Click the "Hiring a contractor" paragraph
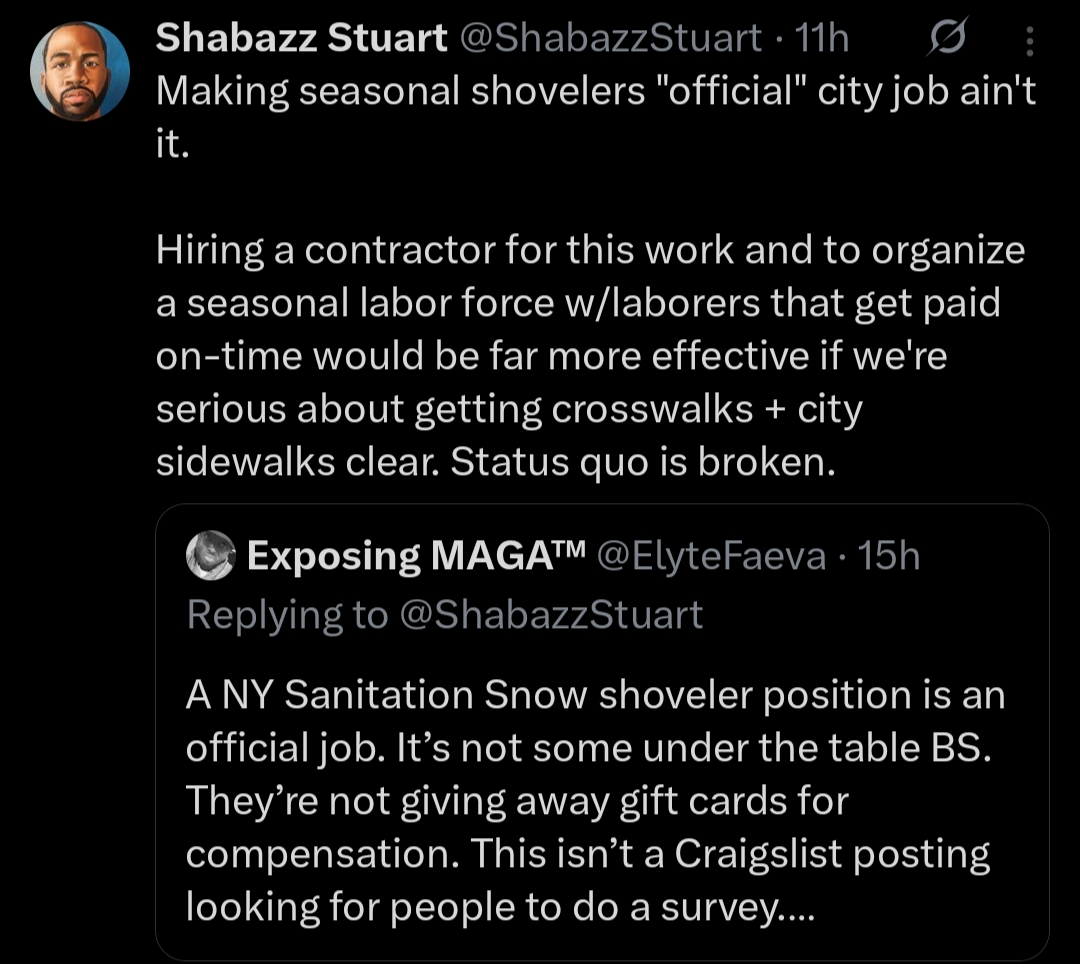The image size is (1080, 964). point(590,250)
